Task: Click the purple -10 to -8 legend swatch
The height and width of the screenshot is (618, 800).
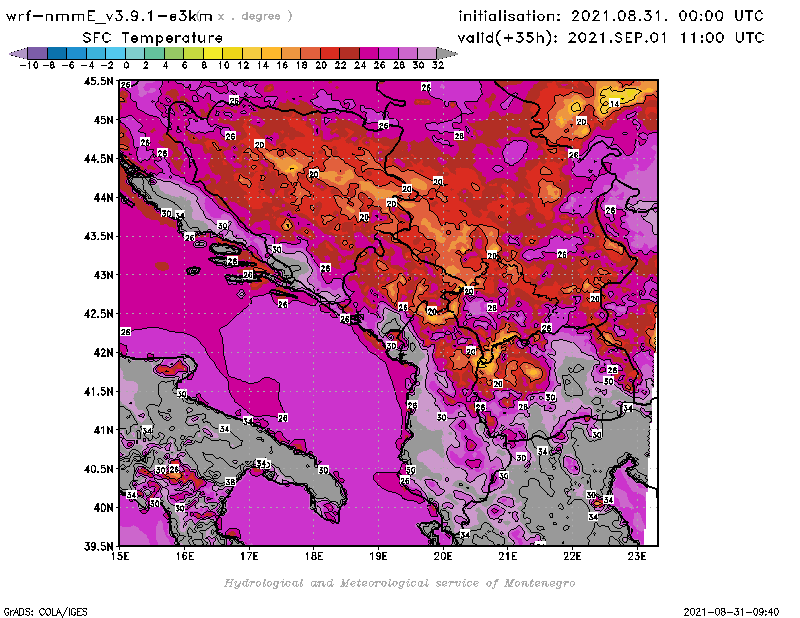Action: click(38, 54)
